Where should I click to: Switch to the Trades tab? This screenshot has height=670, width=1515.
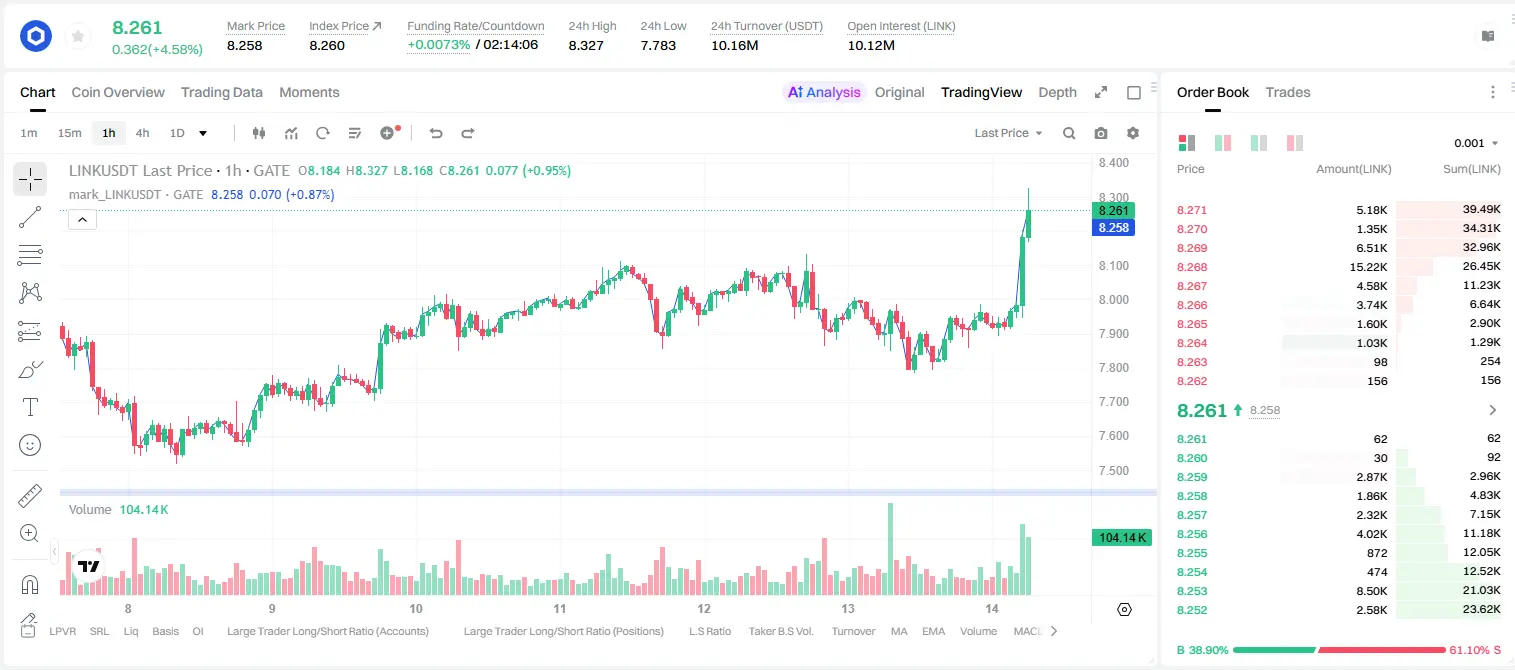tap(1287, 92)
